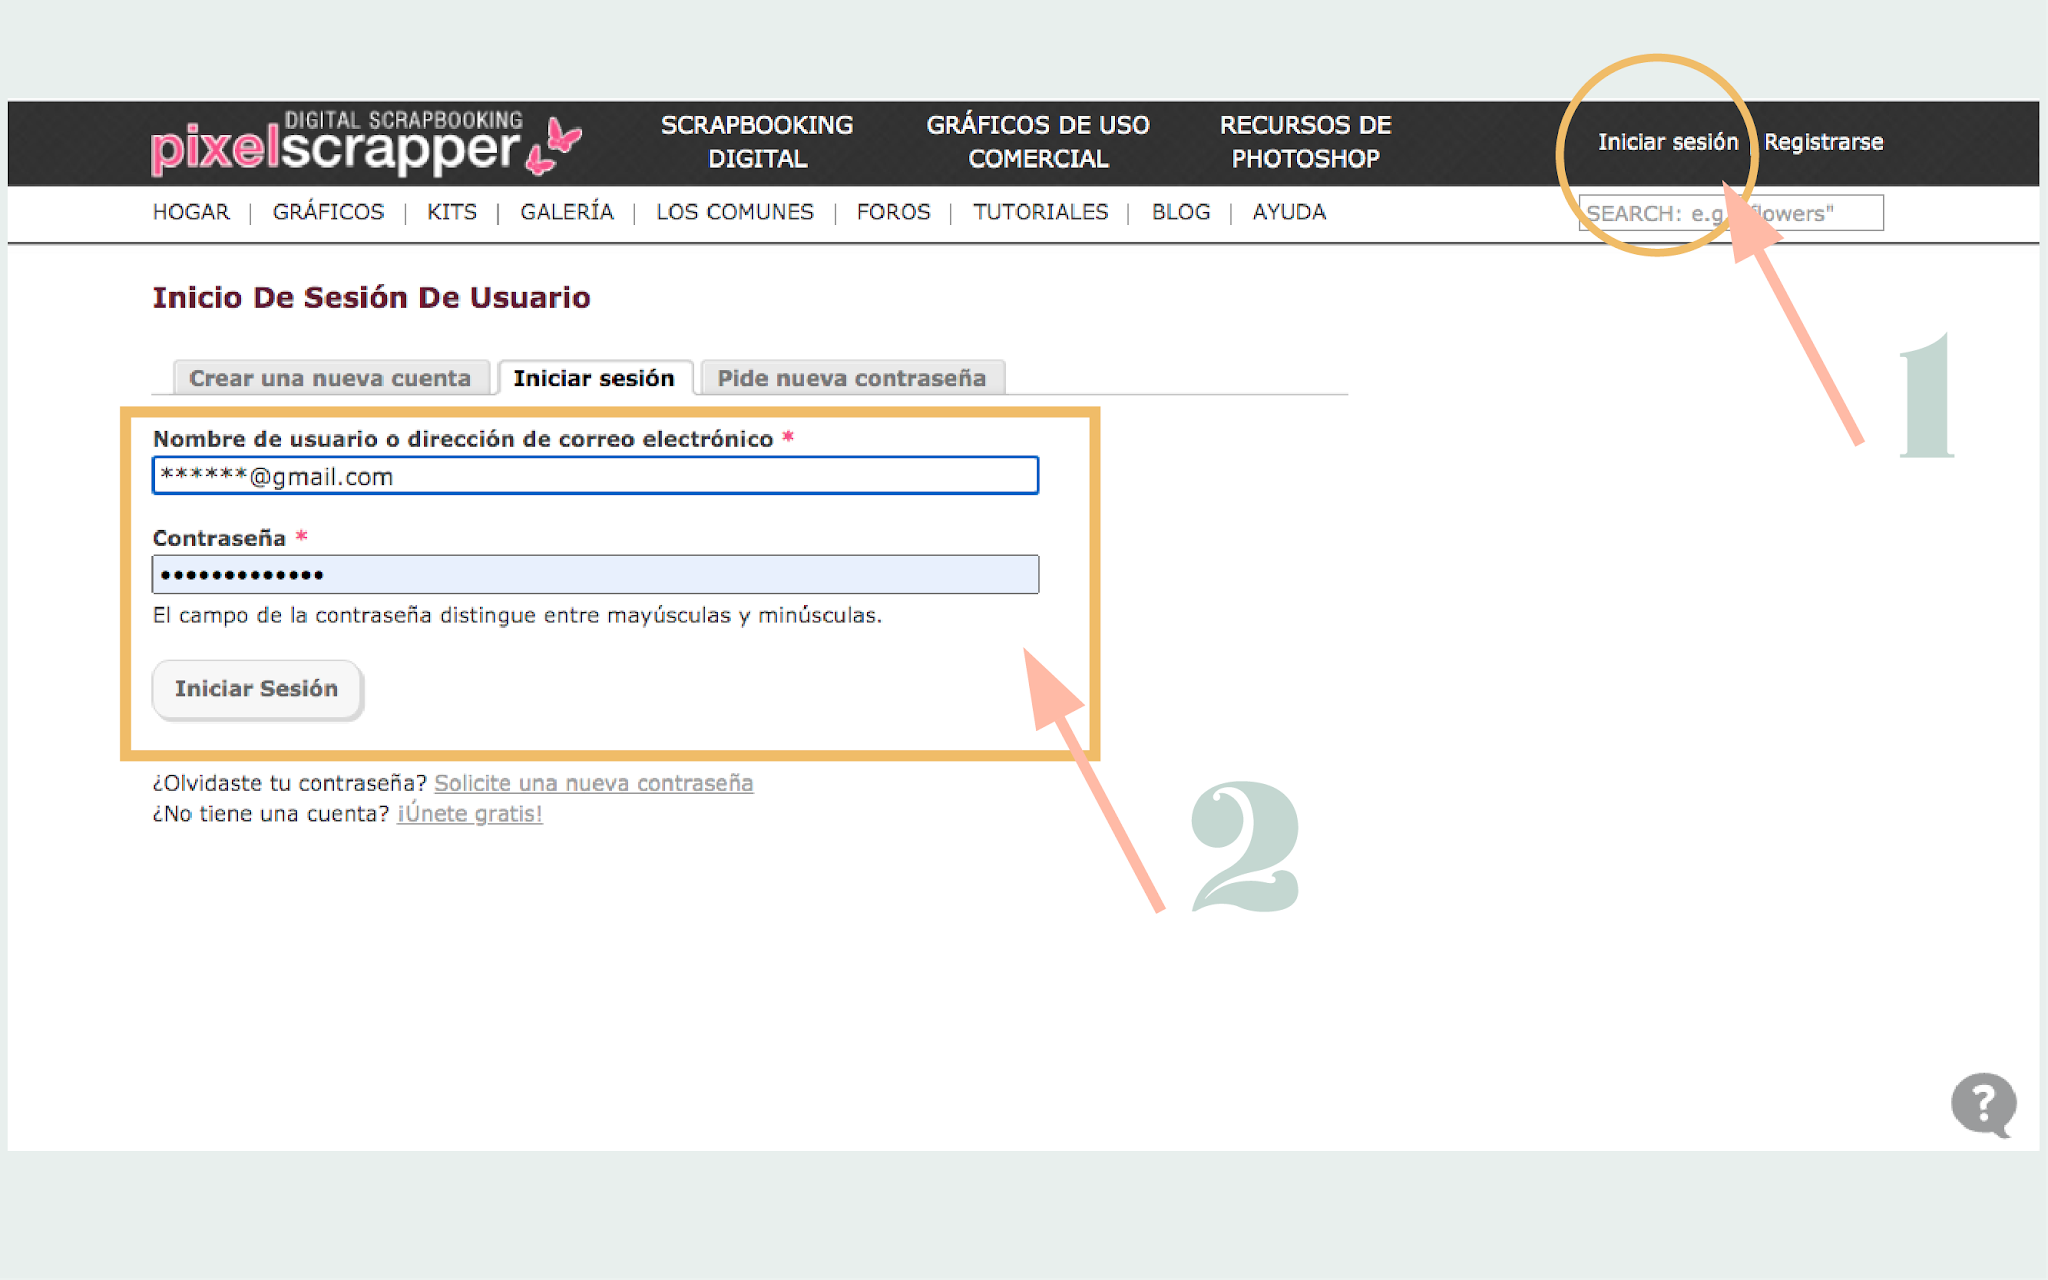Open Ayuda nav link
This screenshot has width=2048, height=1280.
point(1289,212)
